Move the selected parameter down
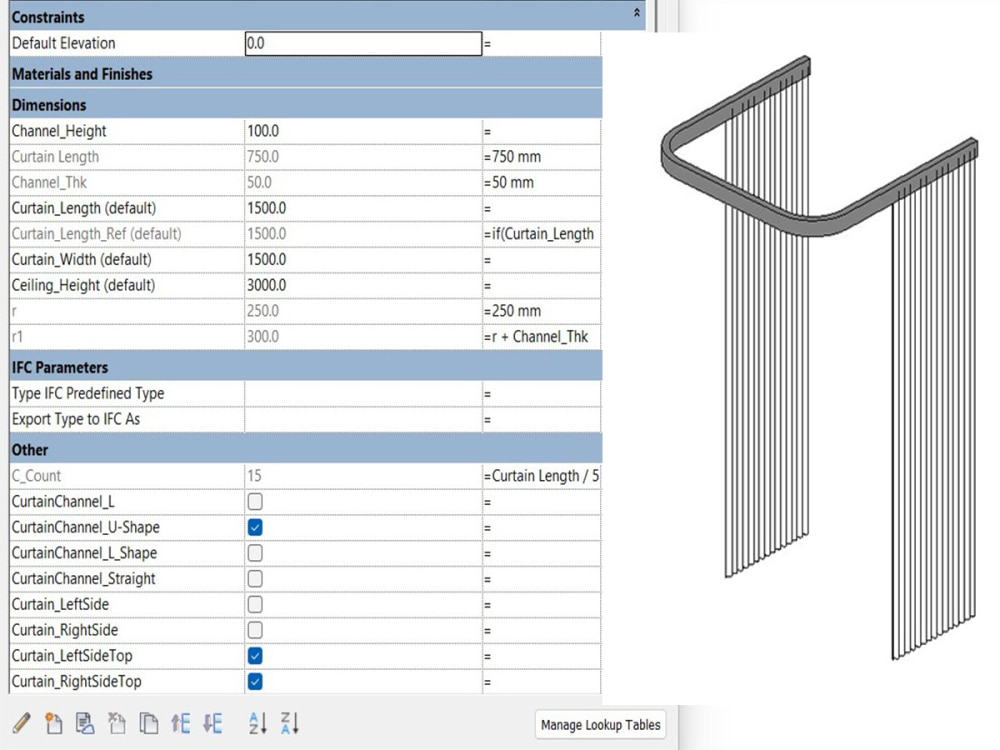 [212, 723]
